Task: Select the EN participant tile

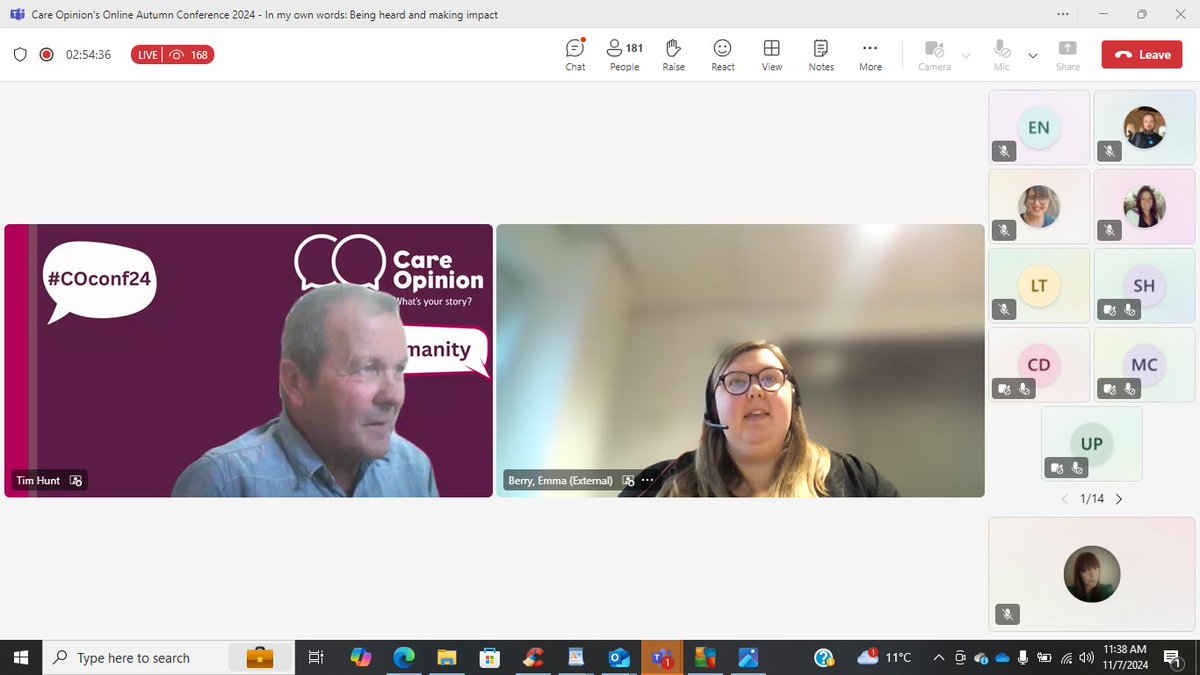Action: point(1039,127)
